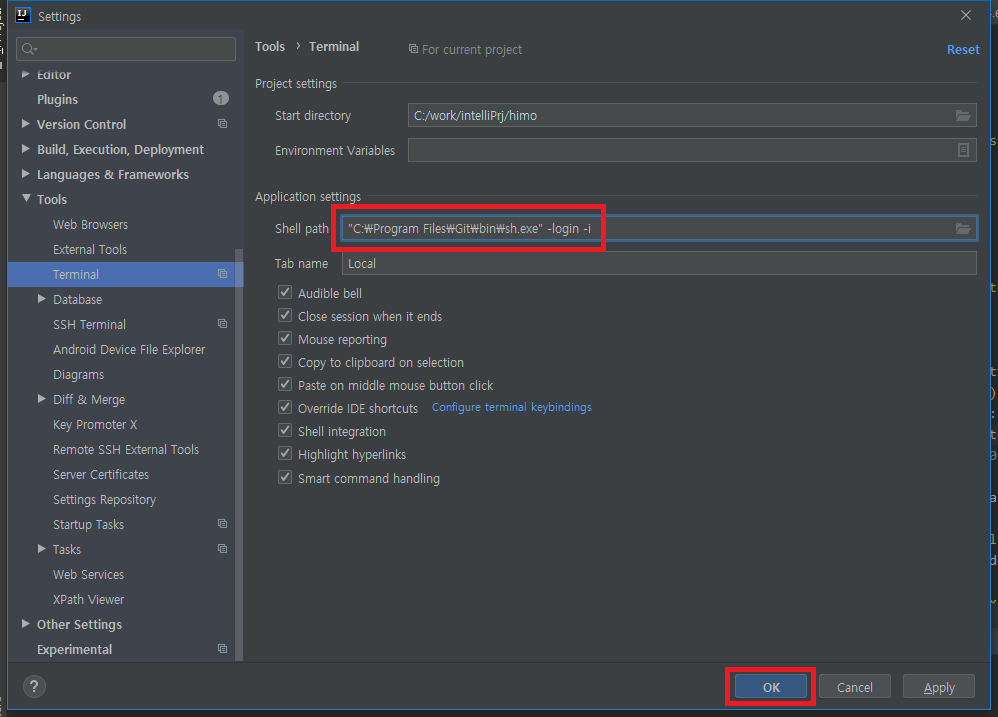Toggle the Audible bell checkbox
Screen dimensions: 998x717
tap(285, 293)
